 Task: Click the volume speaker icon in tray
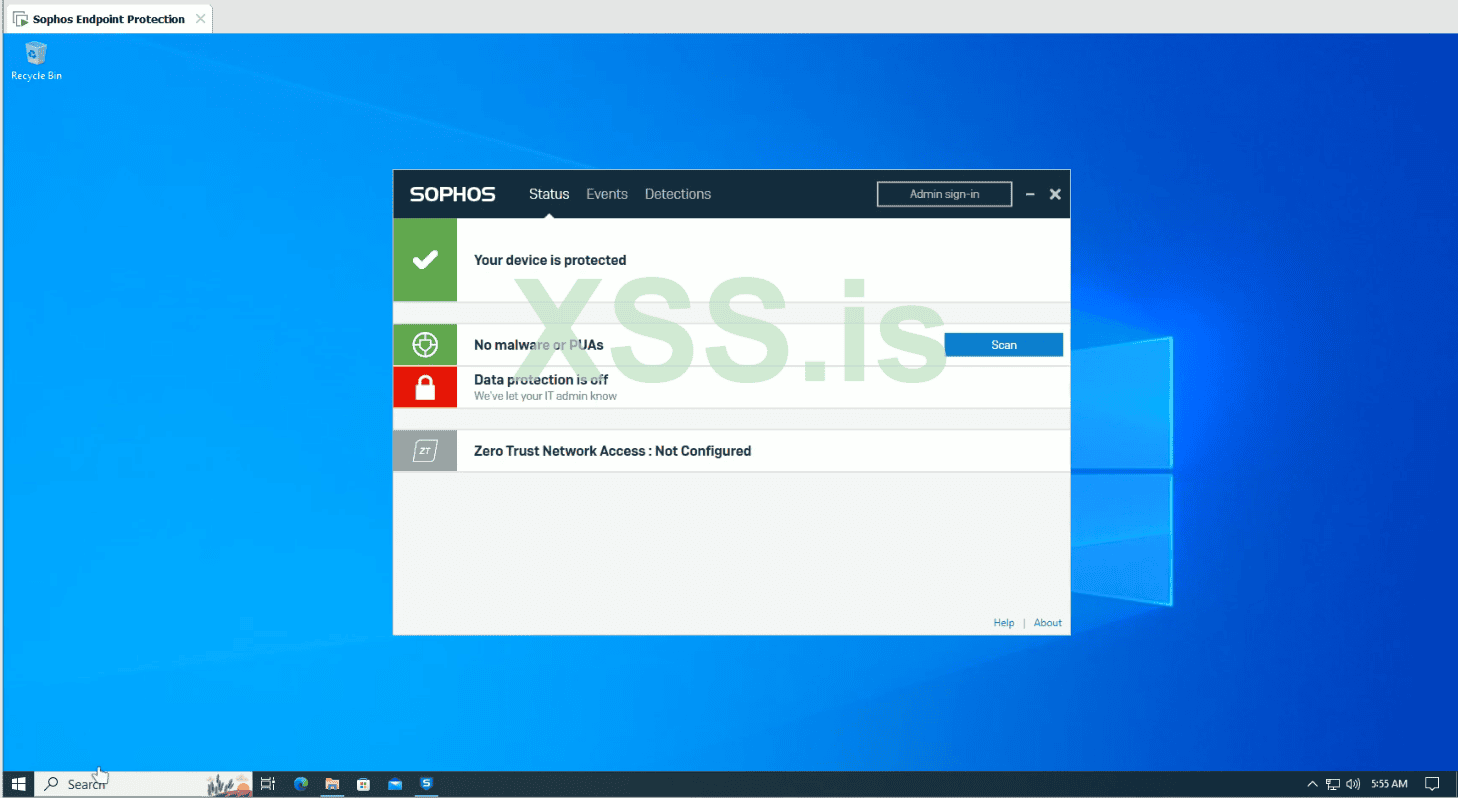click(1353, 784)
